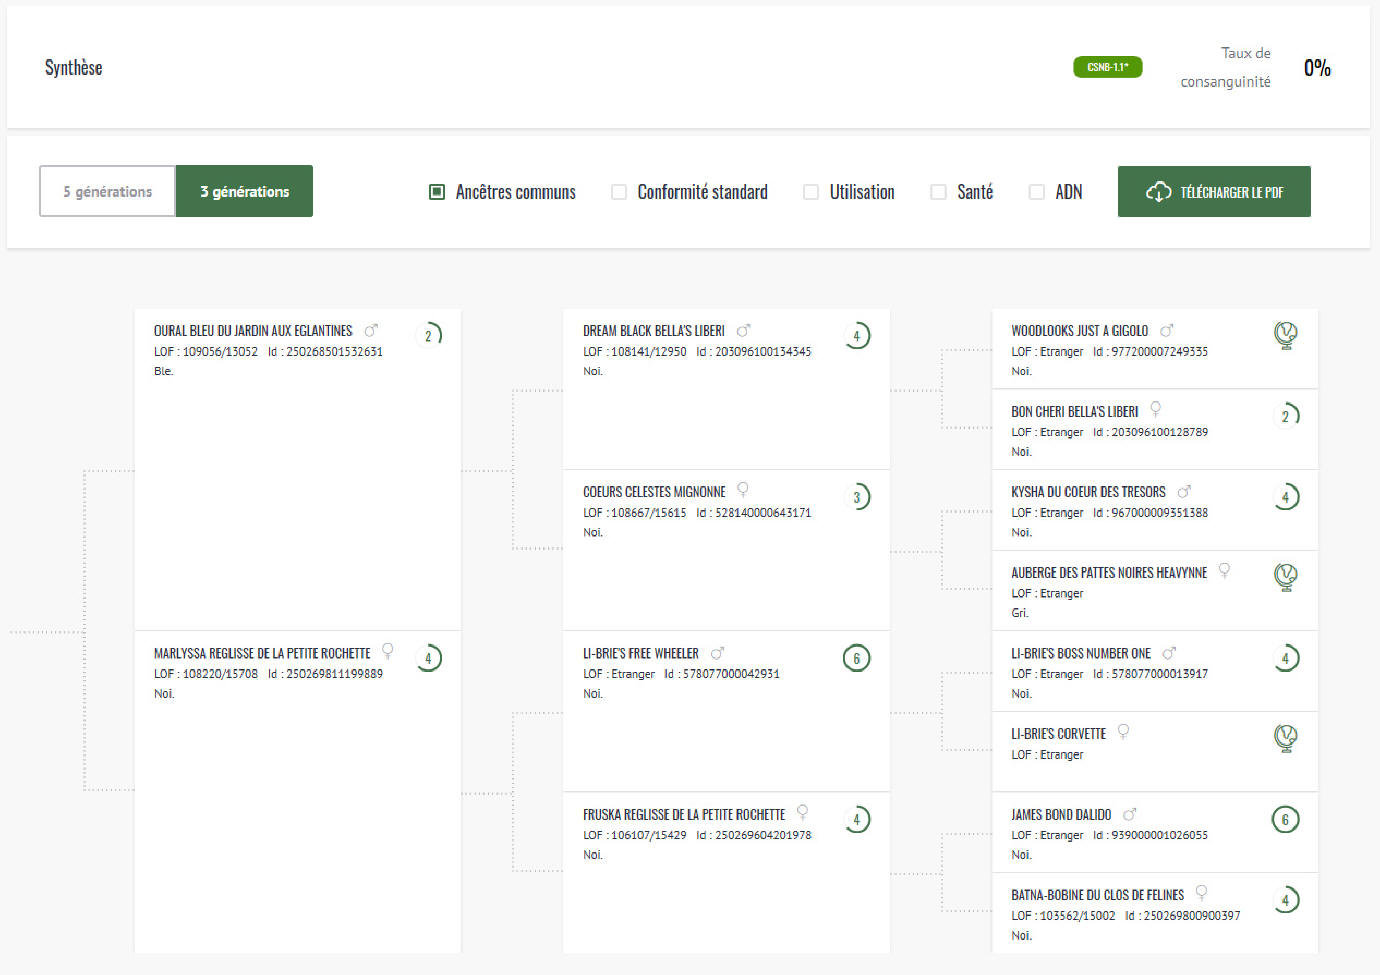Click Id 578077000042931 under FREE WHEELER
Image resolution: width=1380 pixels, height=975 pixels.
point(722,674)
